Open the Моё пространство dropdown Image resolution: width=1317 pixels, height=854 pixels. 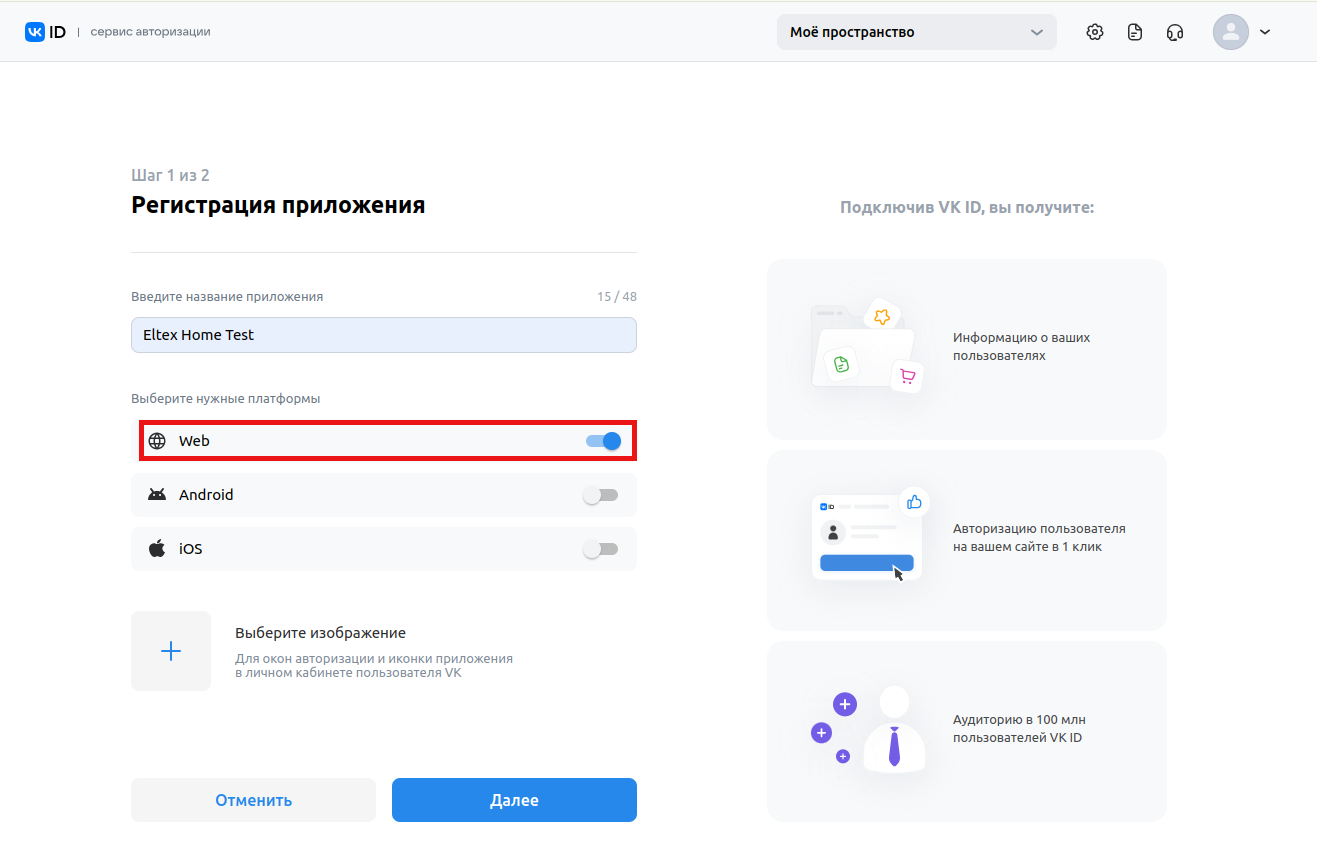(x=916, y=32)
